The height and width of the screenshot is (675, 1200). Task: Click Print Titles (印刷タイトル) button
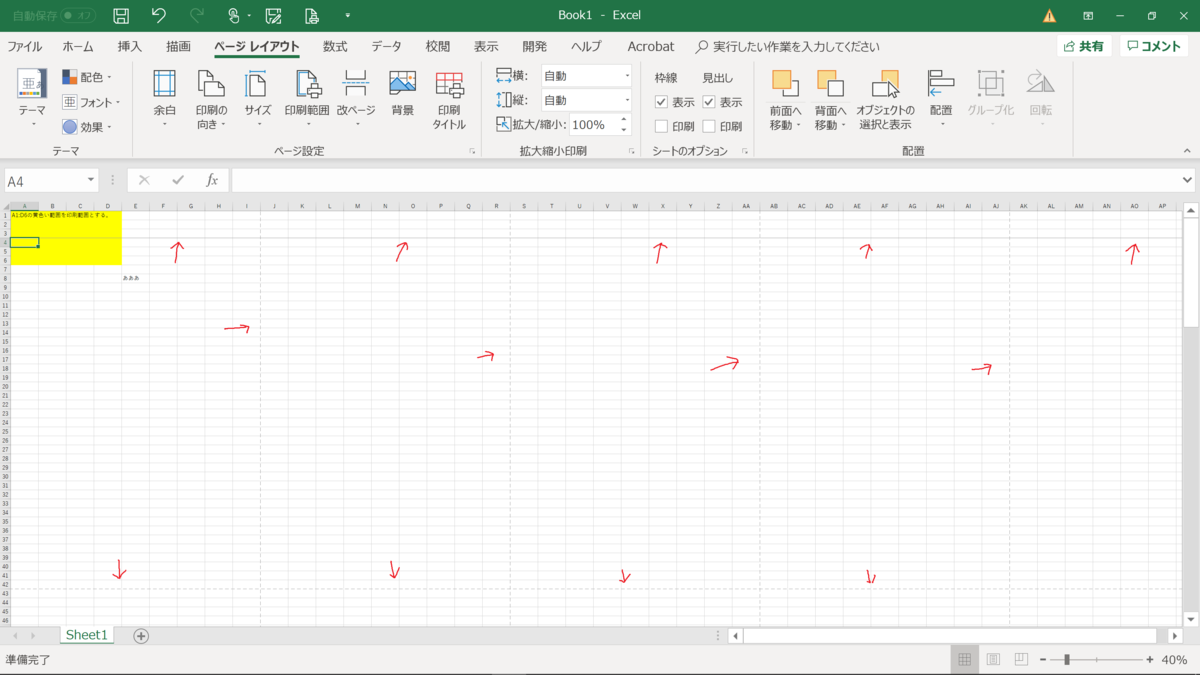click(x=449, y=99)
